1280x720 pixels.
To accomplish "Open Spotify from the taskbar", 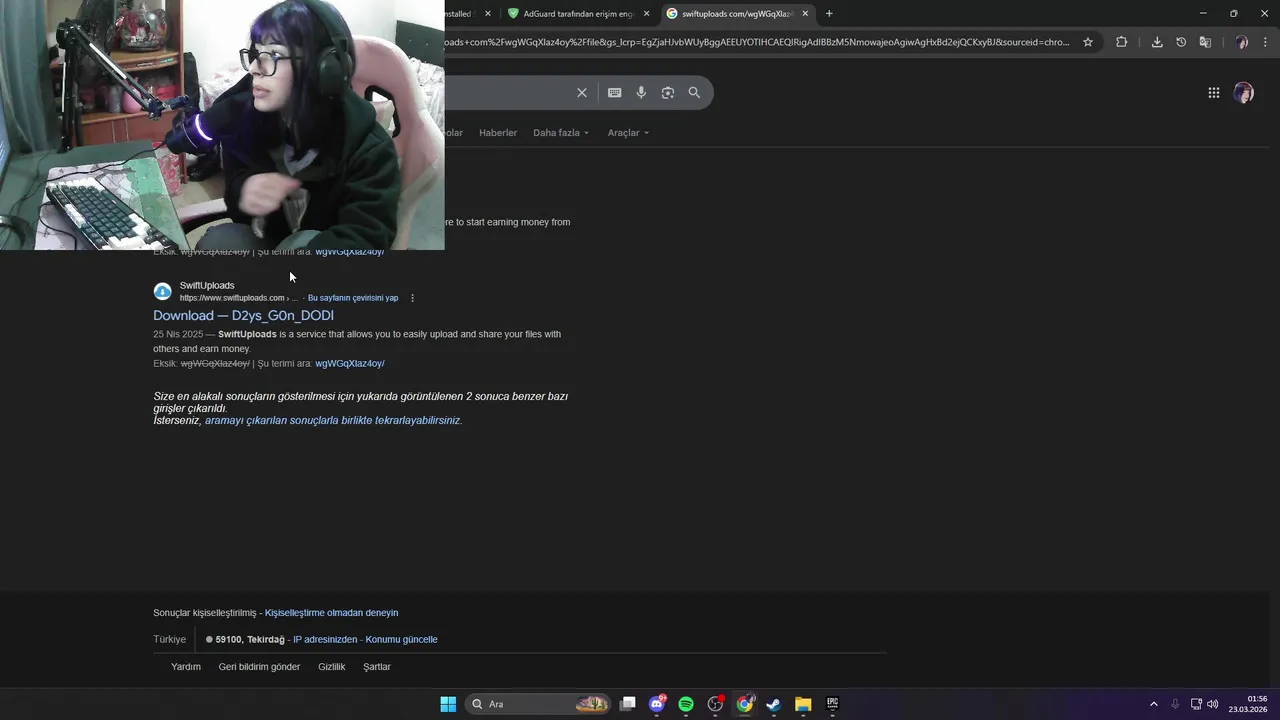I will 686,704.
